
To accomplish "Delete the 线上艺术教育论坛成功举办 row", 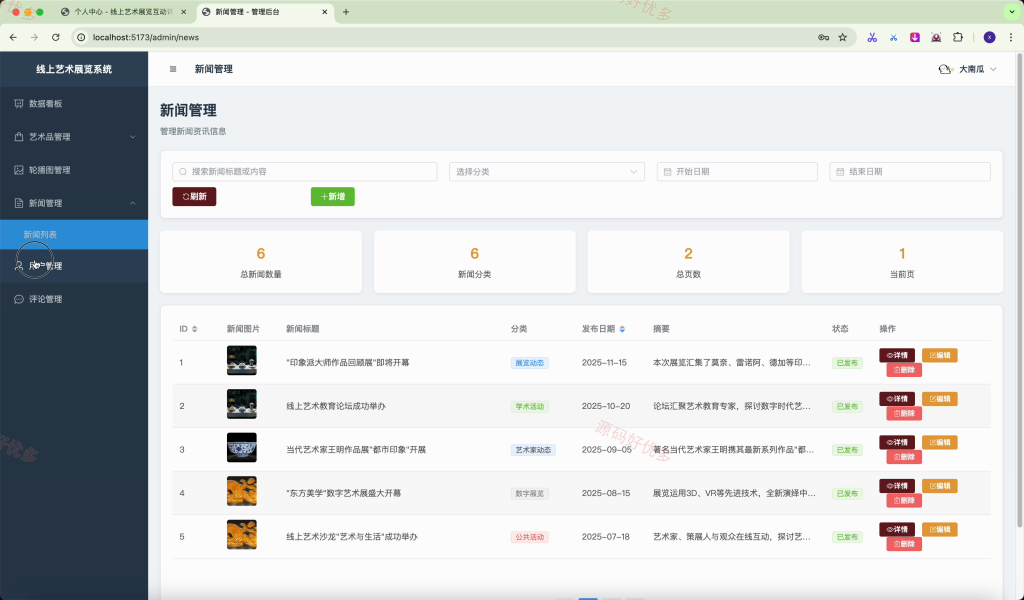I will point(904,413).
